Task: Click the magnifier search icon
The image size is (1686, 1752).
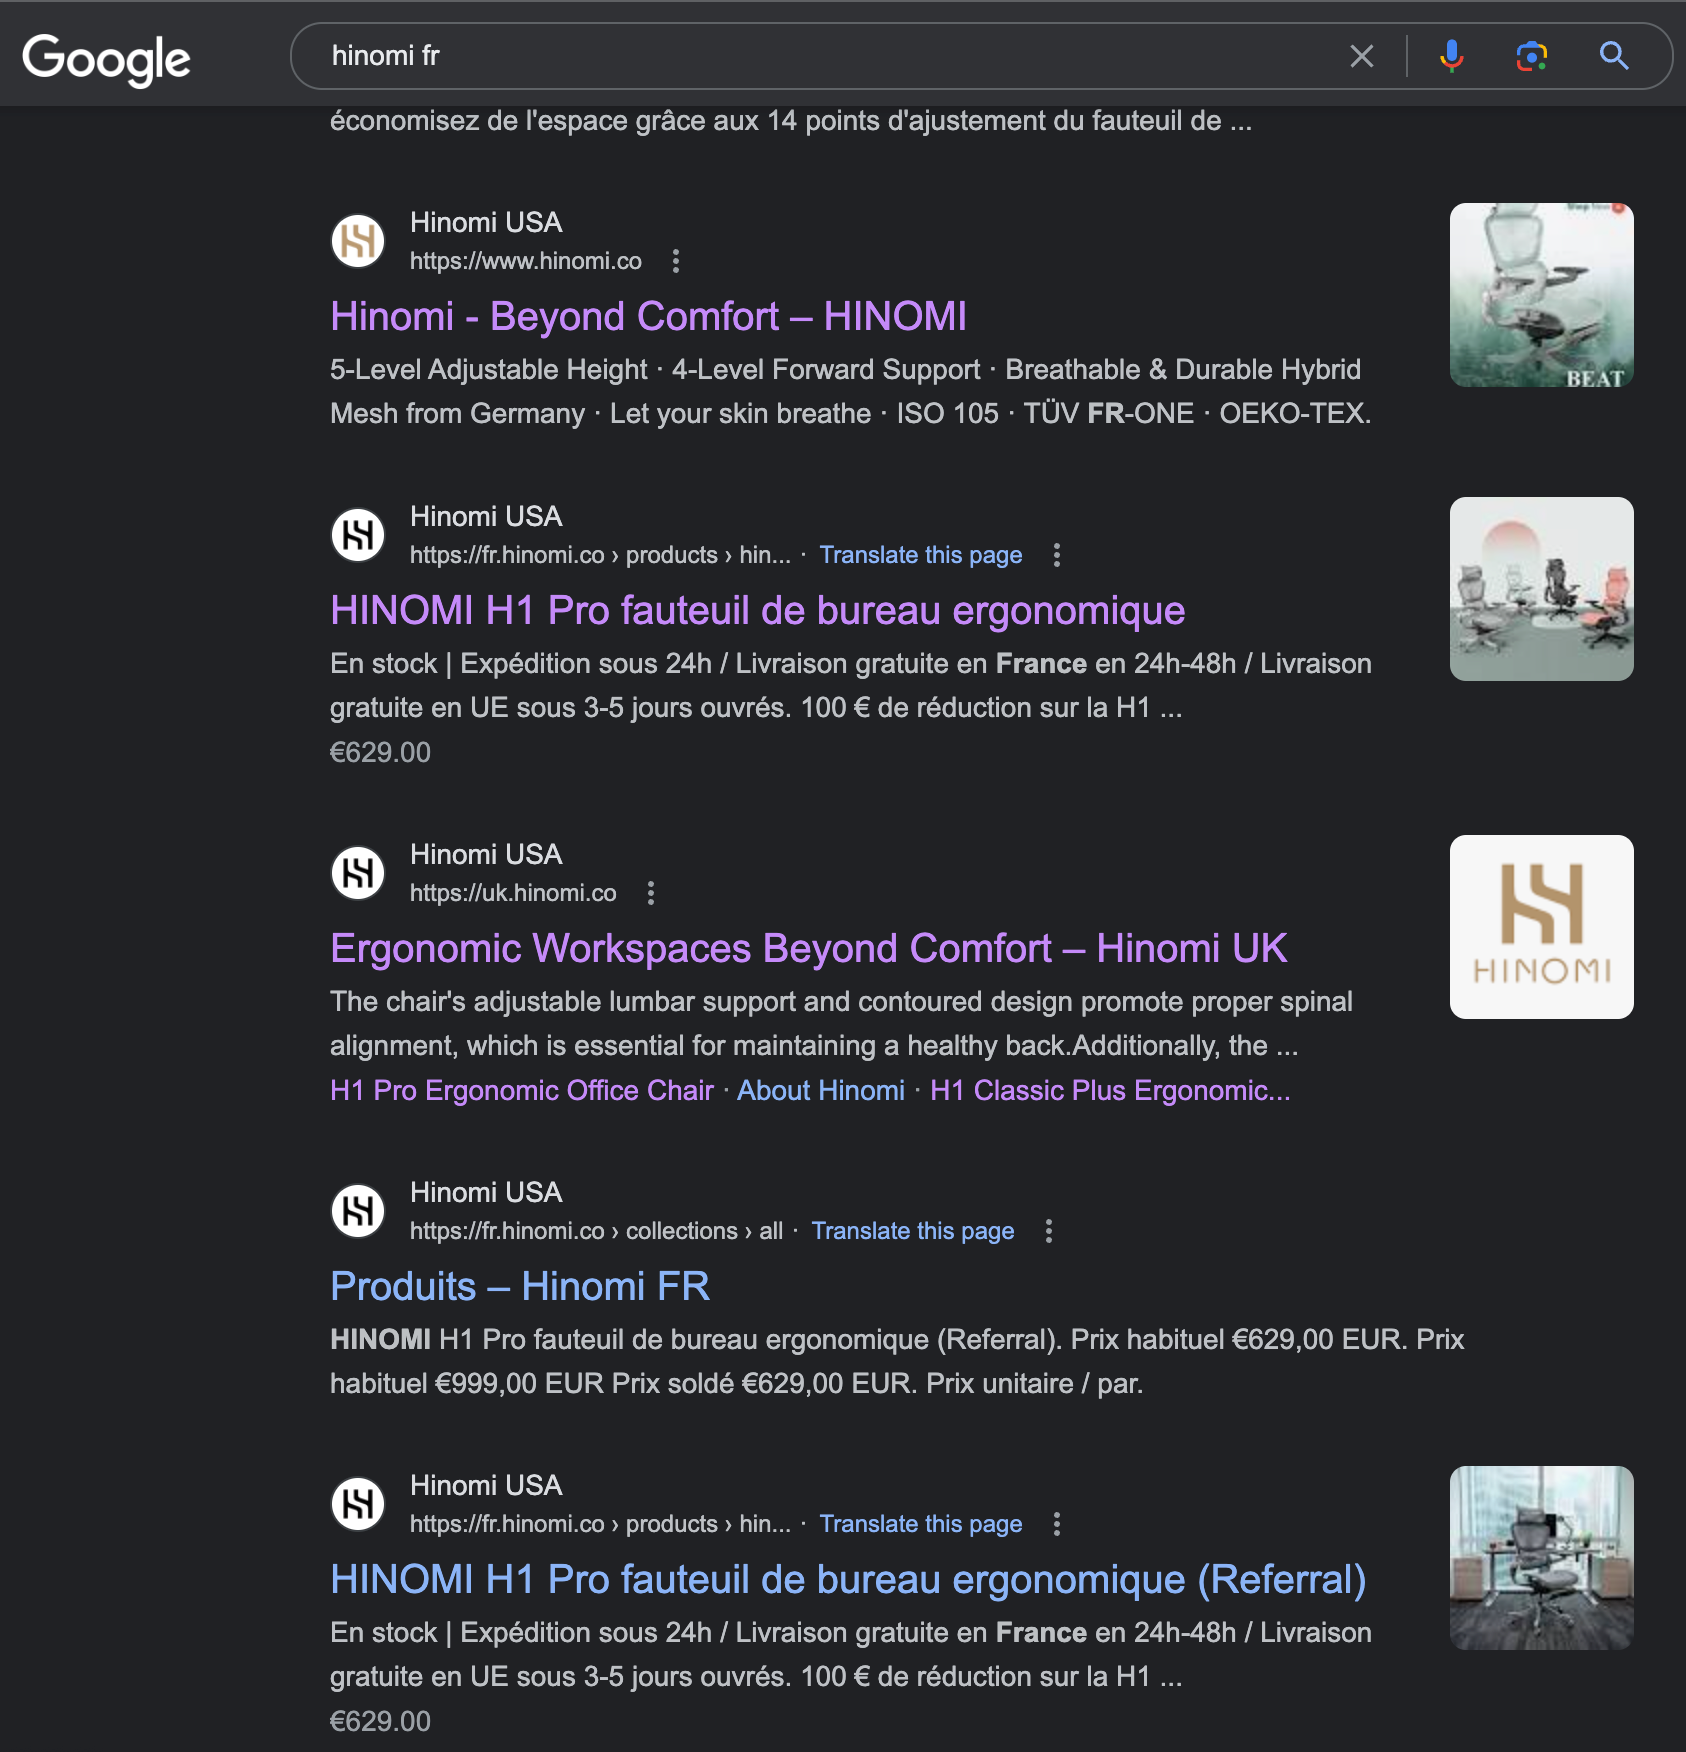Action: tap(1614, 56)
